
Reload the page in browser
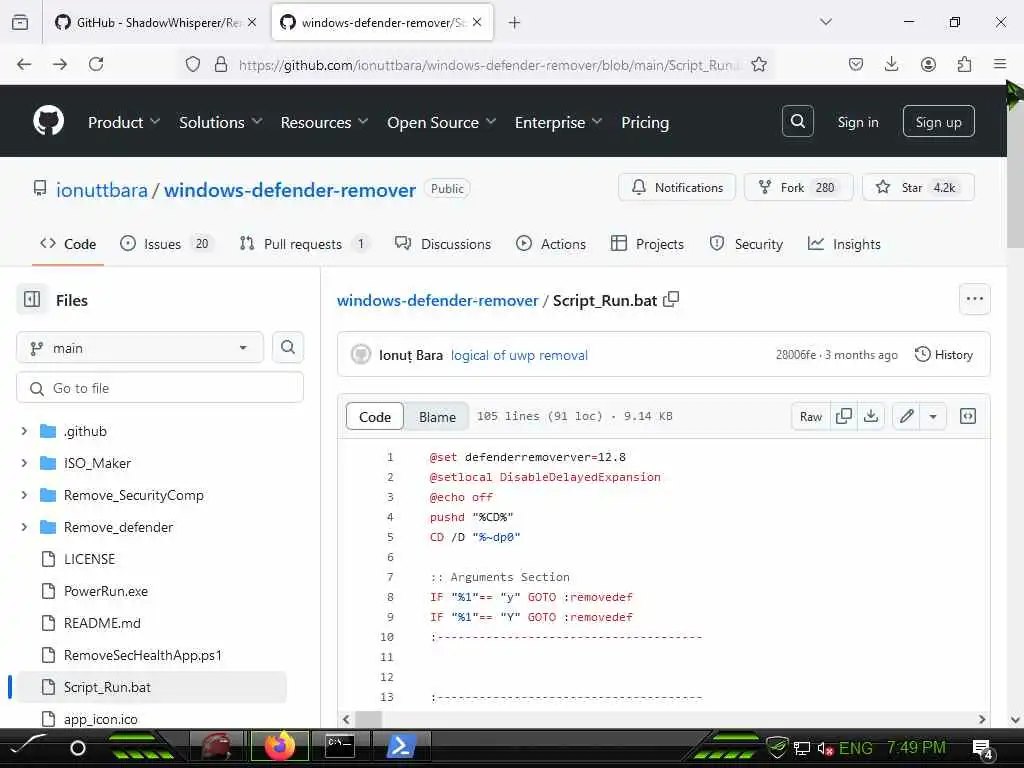tap(96, 64)
